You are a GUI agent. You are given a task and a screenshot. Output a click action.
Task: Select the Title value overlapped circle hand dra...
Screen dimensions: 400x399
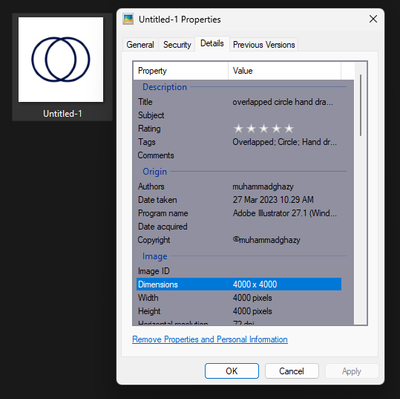283,102
